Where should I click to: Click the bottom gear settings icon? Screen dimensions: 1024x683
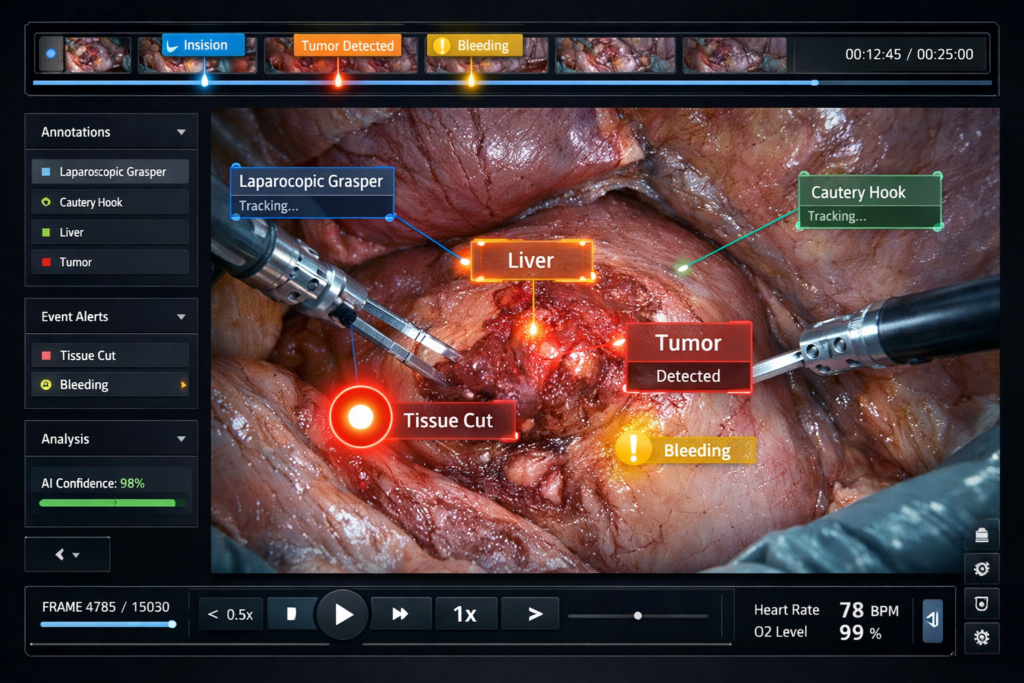pos(981,637)
